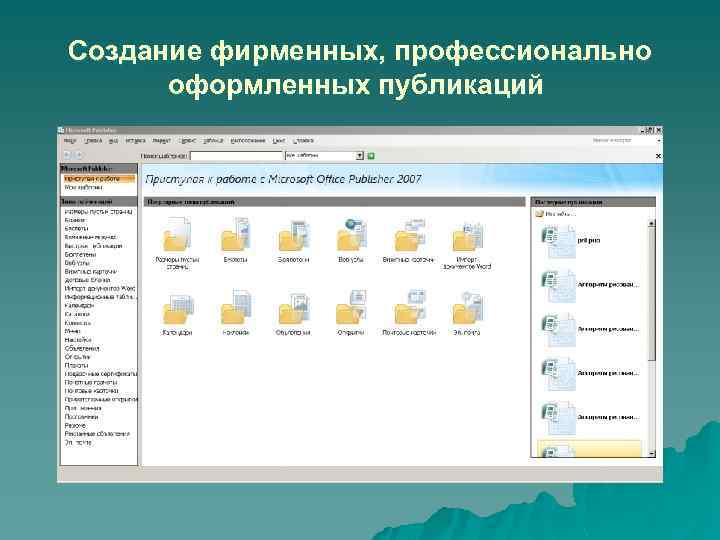
Task: Click the template search input field
Action: pyautogui.click(x=236, y=156)
